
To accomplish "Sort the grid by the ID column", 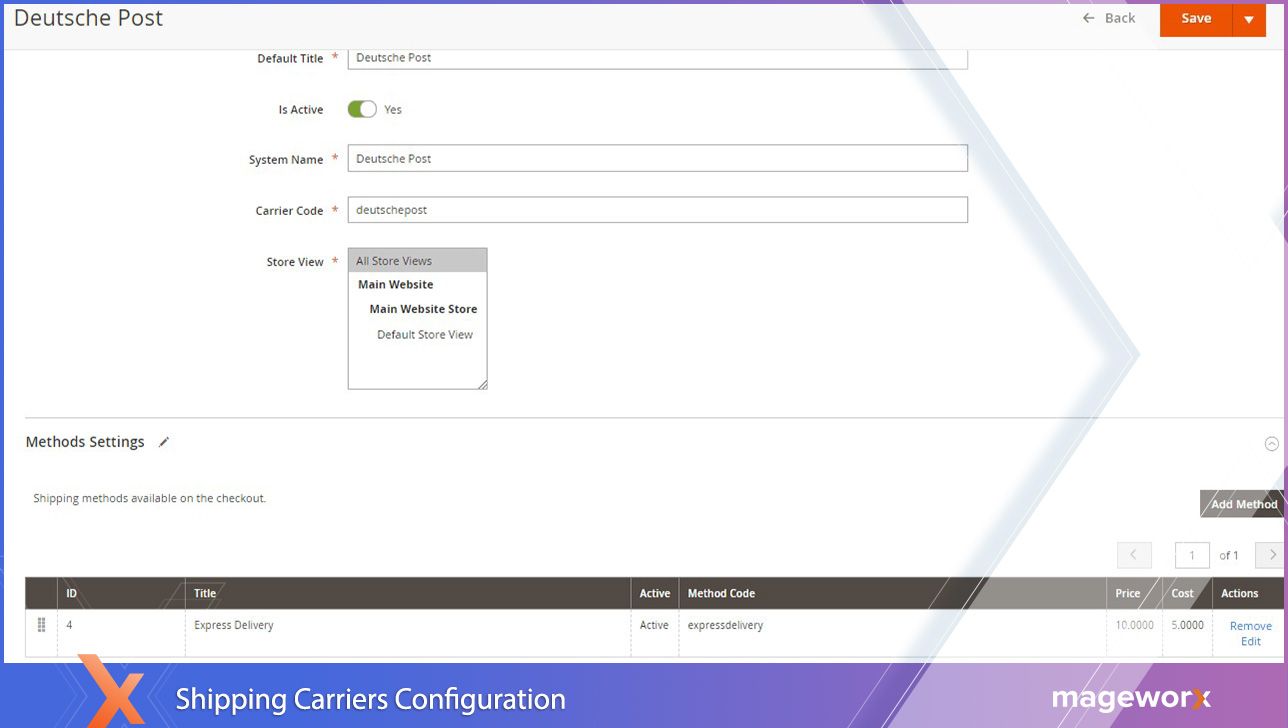I will [x=70, y=592].
